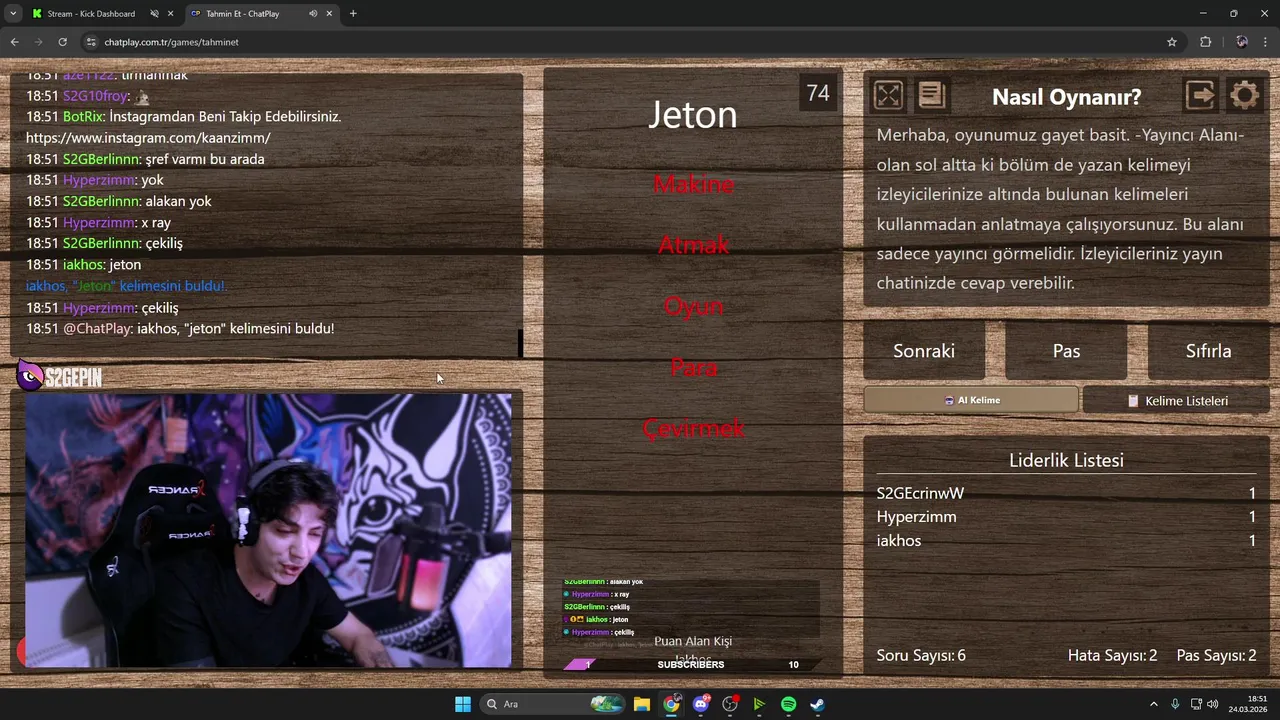Mute the ChatPlay tab speaker icon
Image resolution: width=1280 pixels, height=720 pixels.
pos(313,14)
